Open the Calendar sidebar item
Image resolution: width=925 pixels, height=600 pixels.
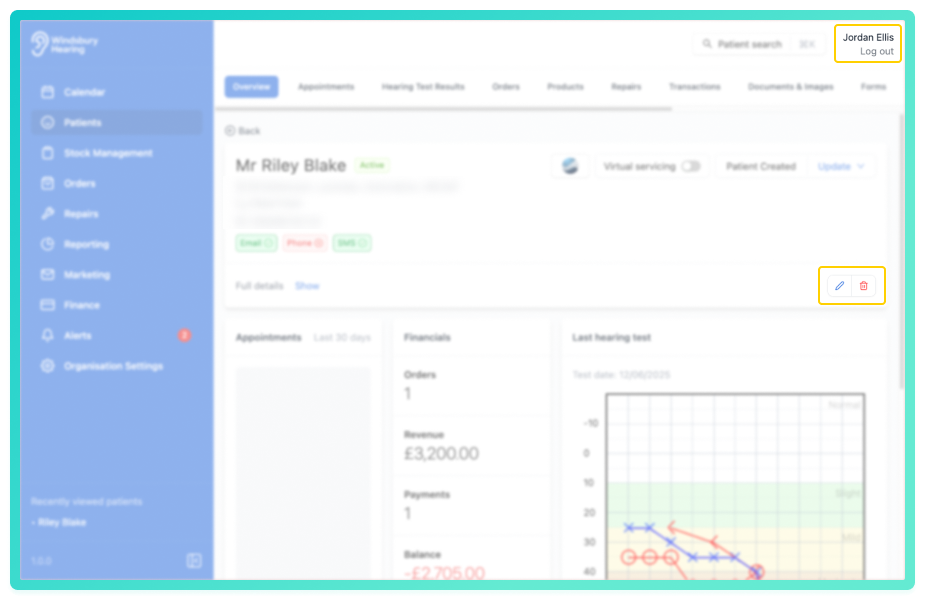point(116,92)
